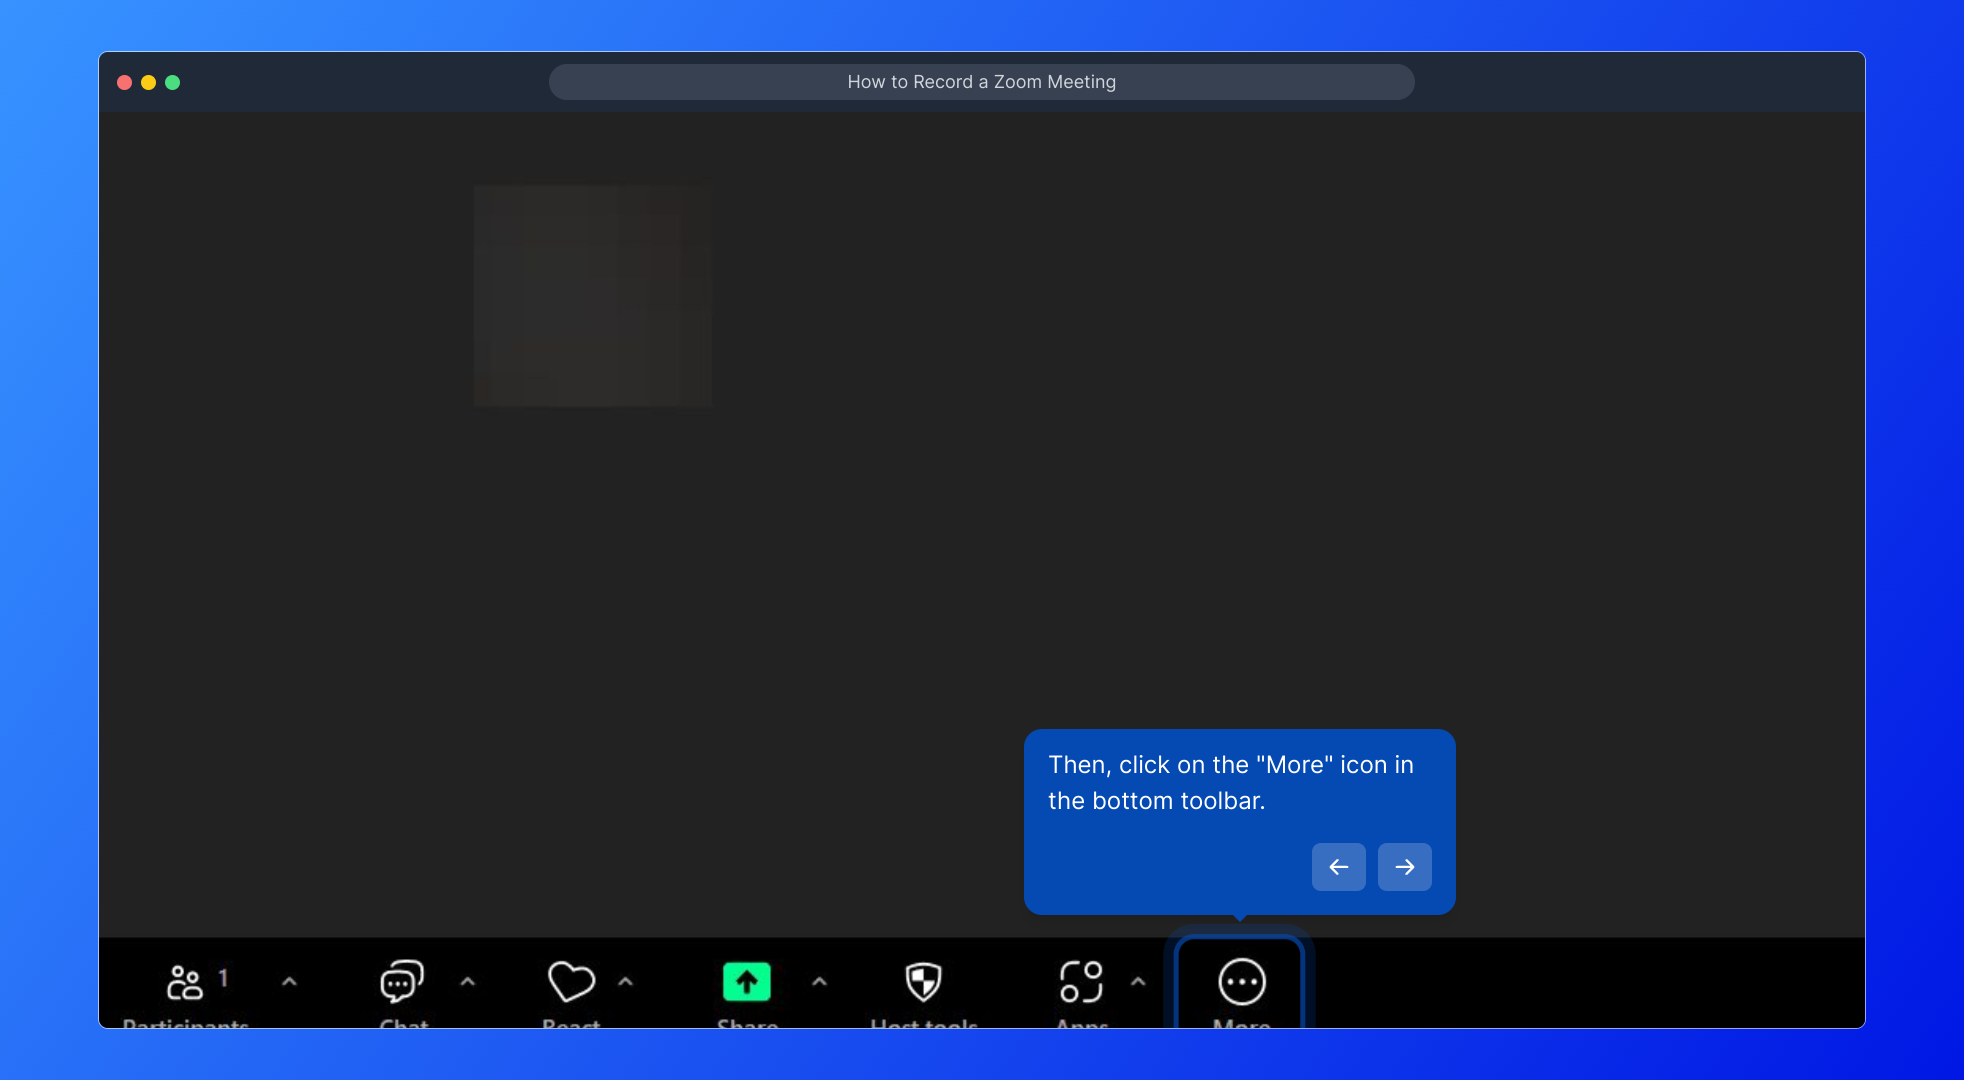Expand the chevron next to Participants
This screenshot has height=1080, width=1964.
coord(289,982)
